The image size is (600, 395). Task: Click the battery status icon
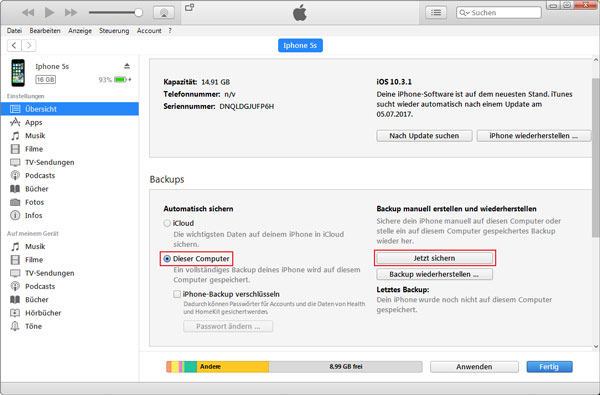[x=121, y=80]
